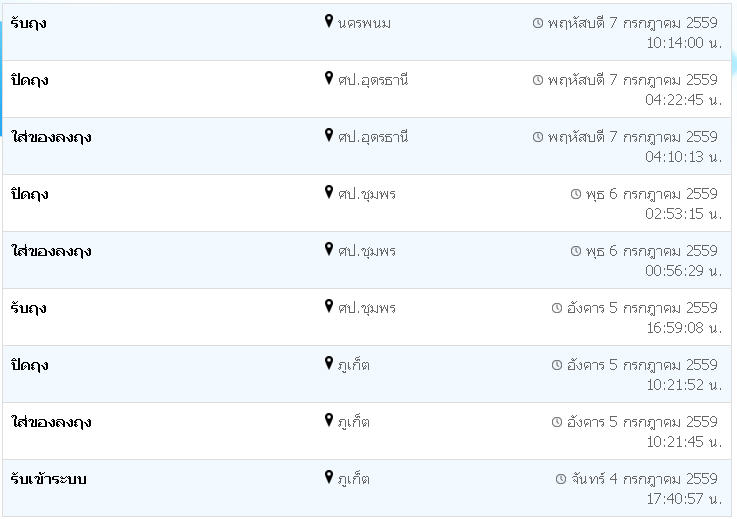Click the 17:40:57 น. timestamp
This screenshot has width=737, height=519.
tap(684, 498)
